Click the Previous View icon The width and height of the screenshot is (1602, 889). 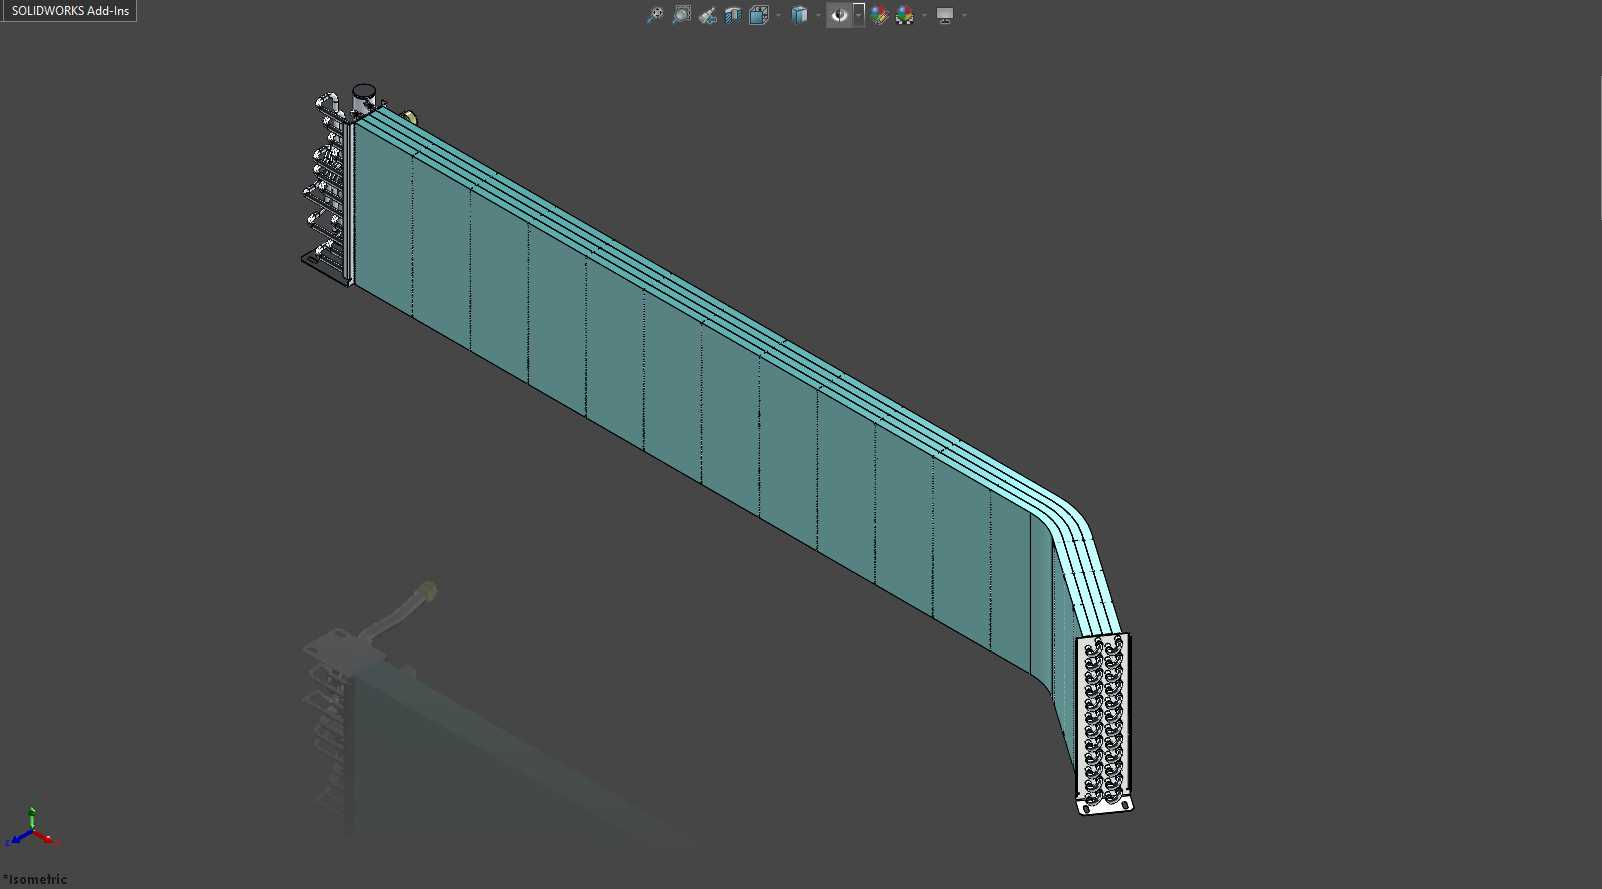[x=708, y=15]
